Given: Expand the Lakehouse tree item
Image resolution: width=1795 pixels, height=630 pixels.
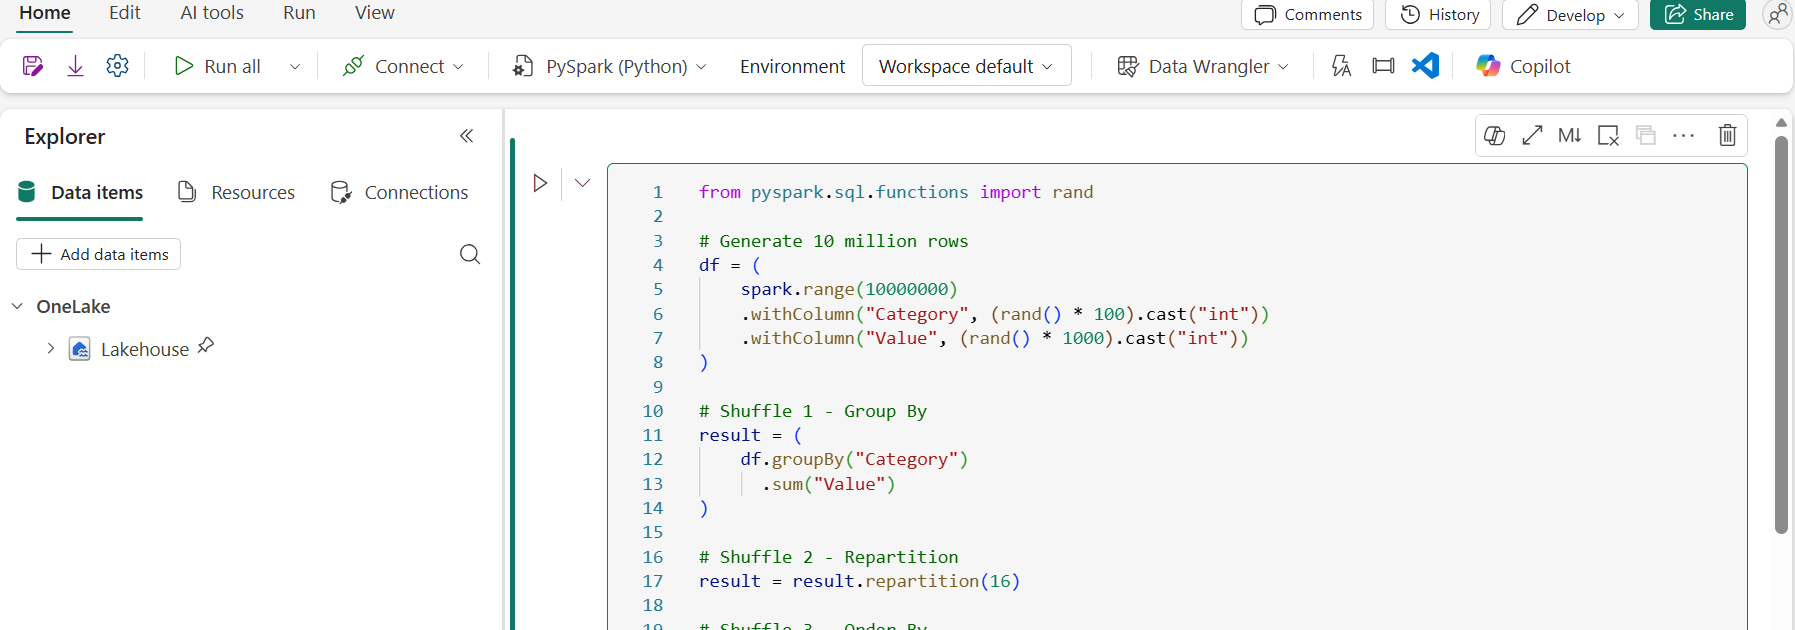Looking at the screenshot, I should click(x=50, y=348).
